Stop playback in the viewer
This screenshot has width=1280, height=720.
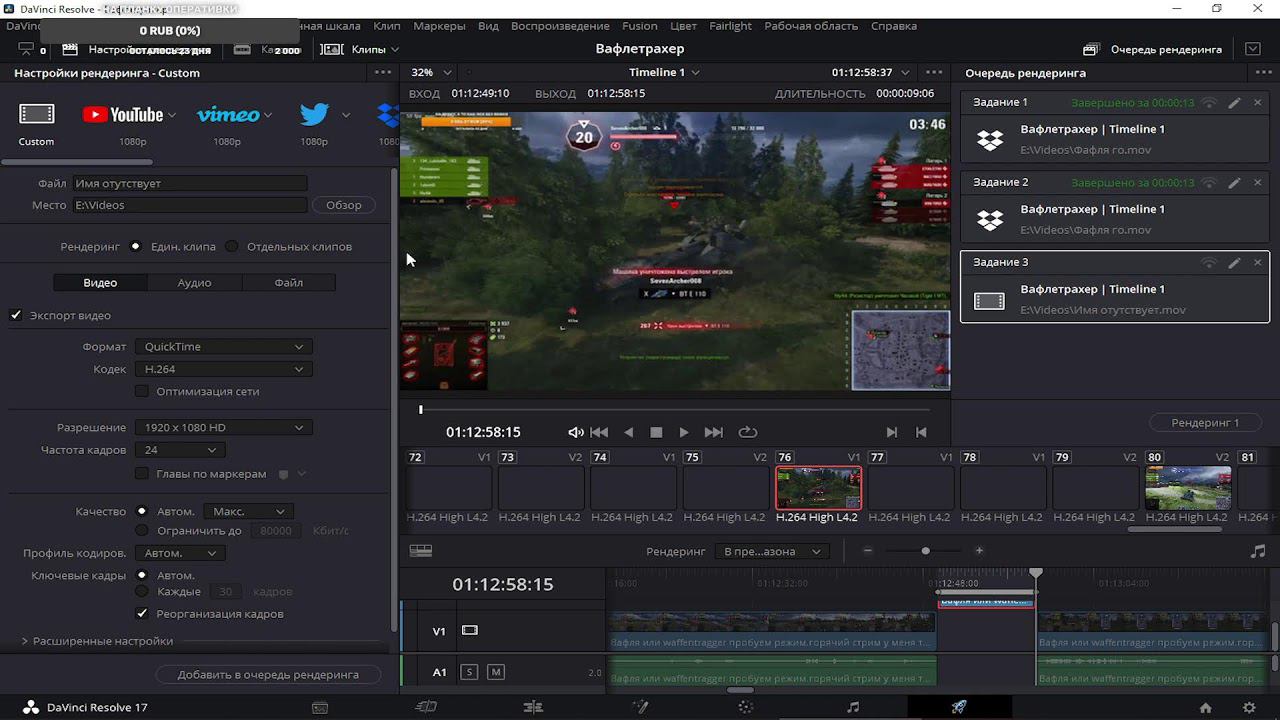point(656,432)
